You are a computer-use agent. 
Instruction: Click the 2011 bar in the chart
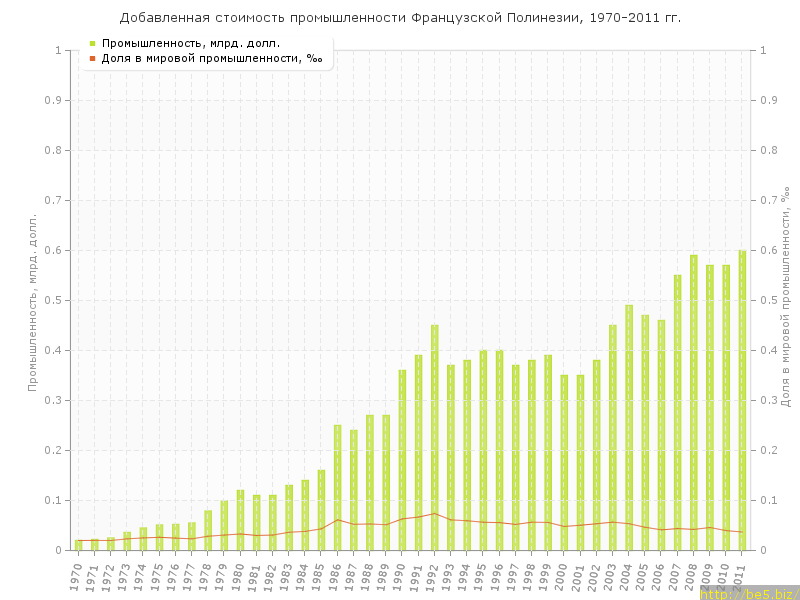click(x=742, y=400)
